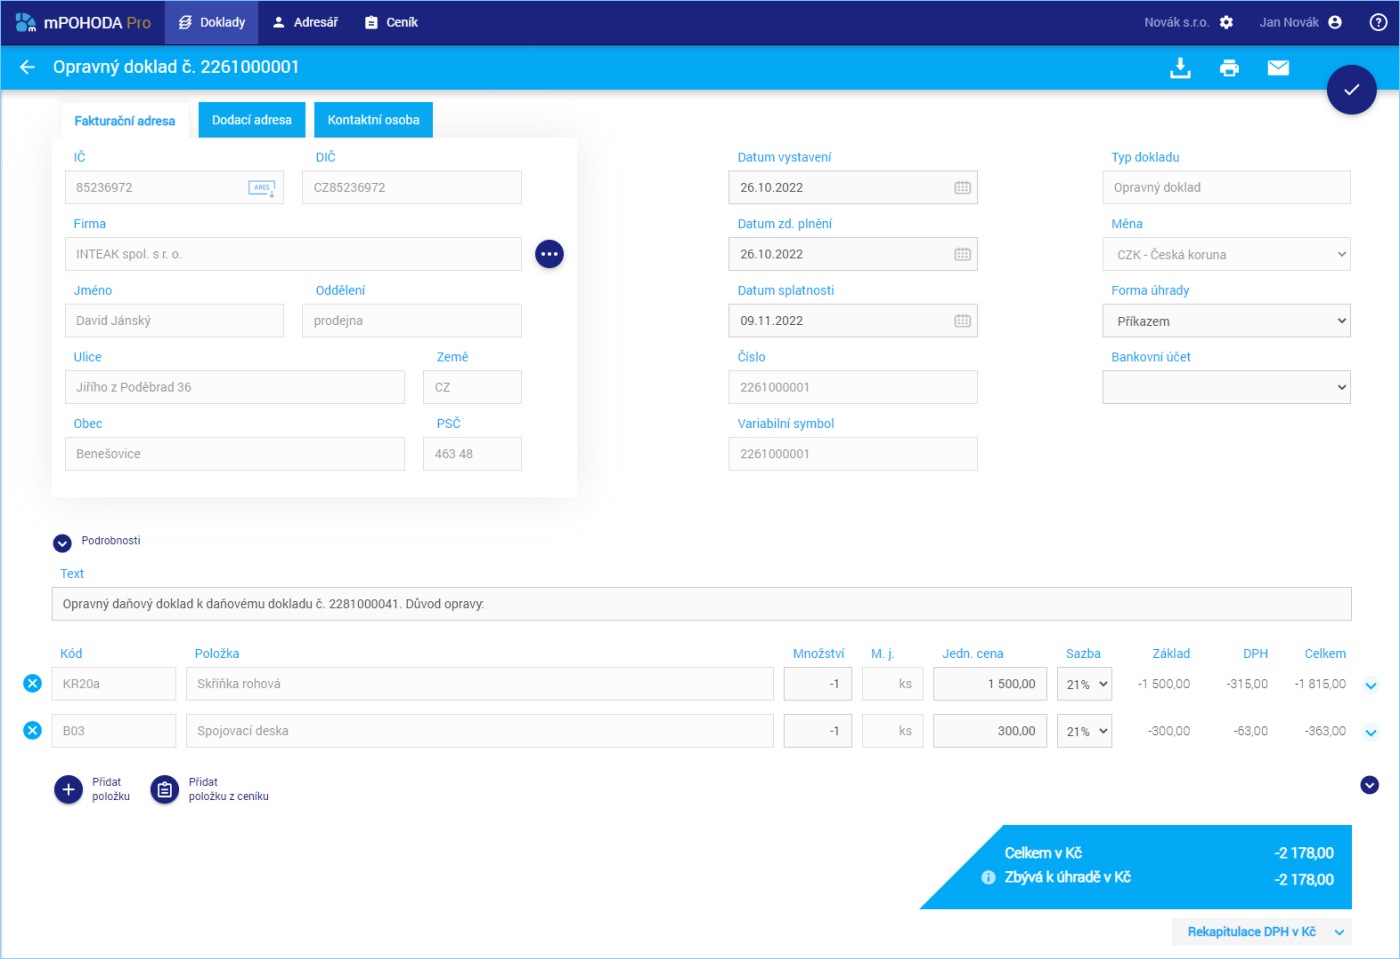The height and width of the screenshot is (959, 1400).
Task: Open Jan Novák user account icon
Action: pyautogui.click(x=1335, y=22)
